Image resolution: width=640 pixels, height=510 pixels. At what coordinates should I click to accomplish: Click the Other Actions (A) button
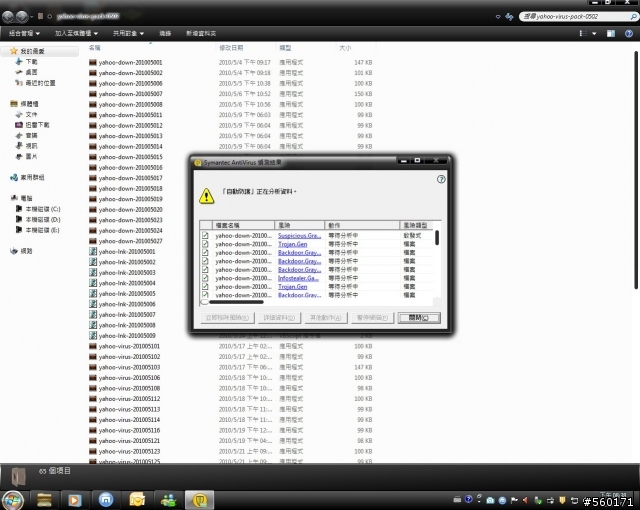(326, 317)
